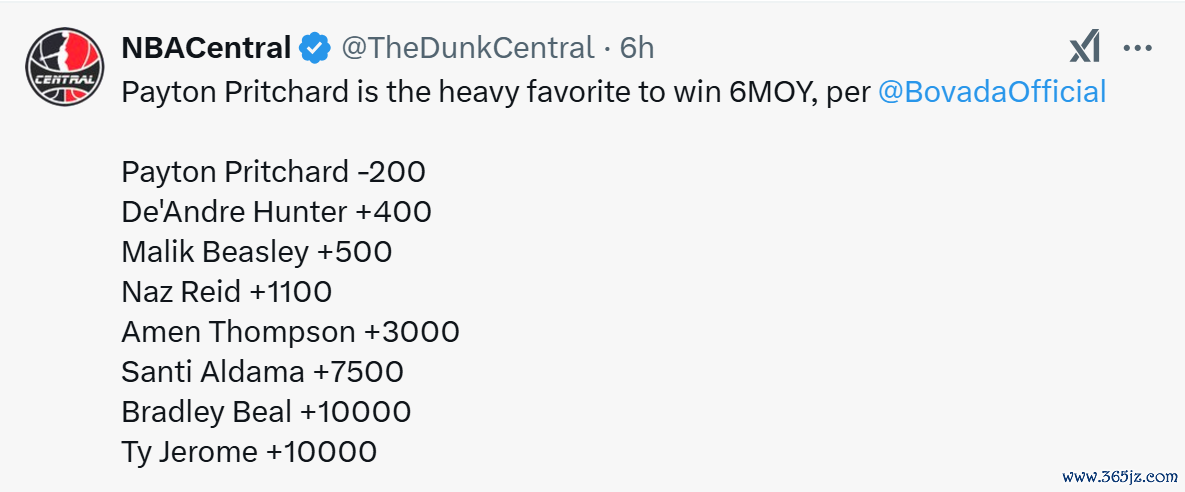Select the Malik Beasley +500 line
Screen dimensions: 1185x492
pyautogui.click(x=257, y=252)
